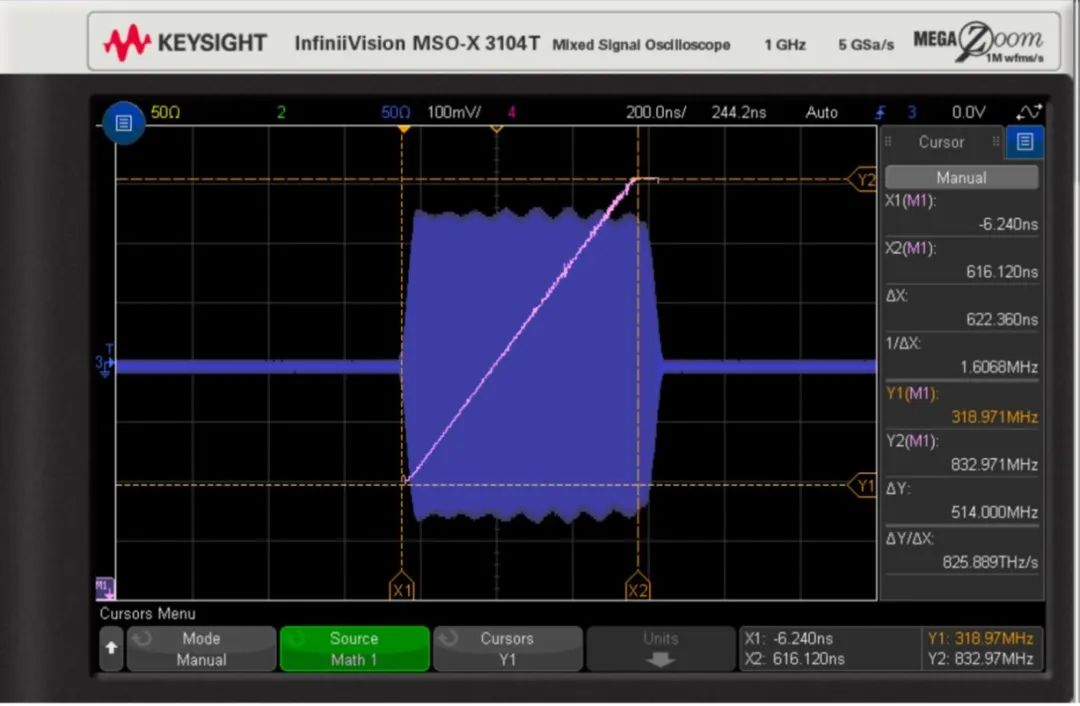Click the Y1 value 318.971MHz

click(995, 417)
